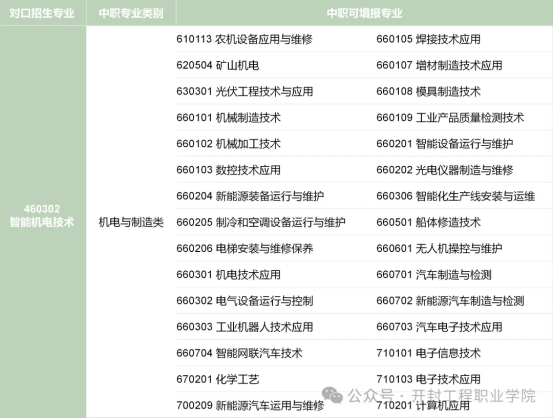
Task: Click 660107 增材制造技术应用
Action: click(x=439, y=65)
